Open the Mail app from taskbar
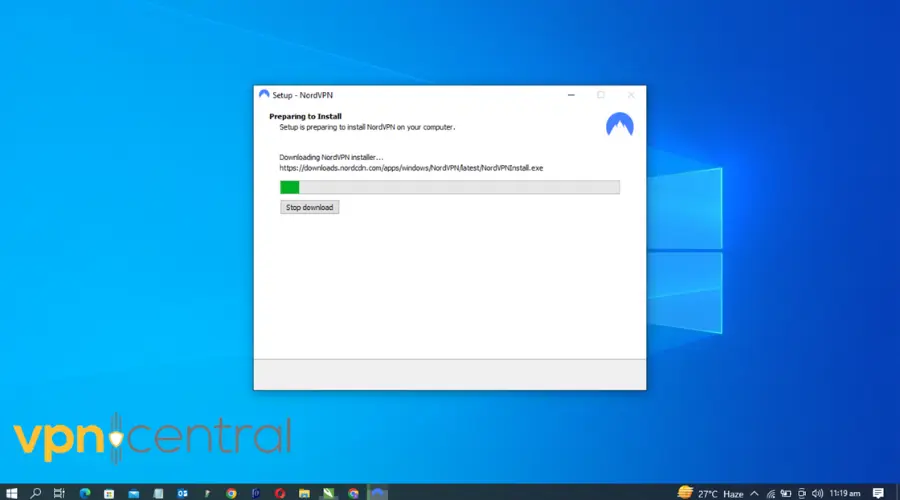Image resolution: width=900 pixels, height=500 pixels. tap(134, 493)
